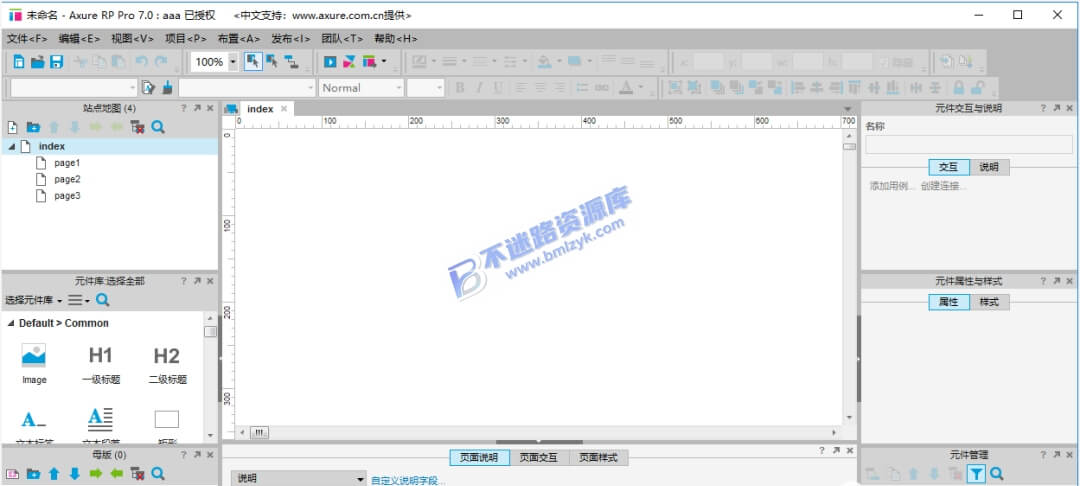Click the paintbrush style icon
The height and width of the screenshot is (486, 1080).
click(x=167, y=87)
